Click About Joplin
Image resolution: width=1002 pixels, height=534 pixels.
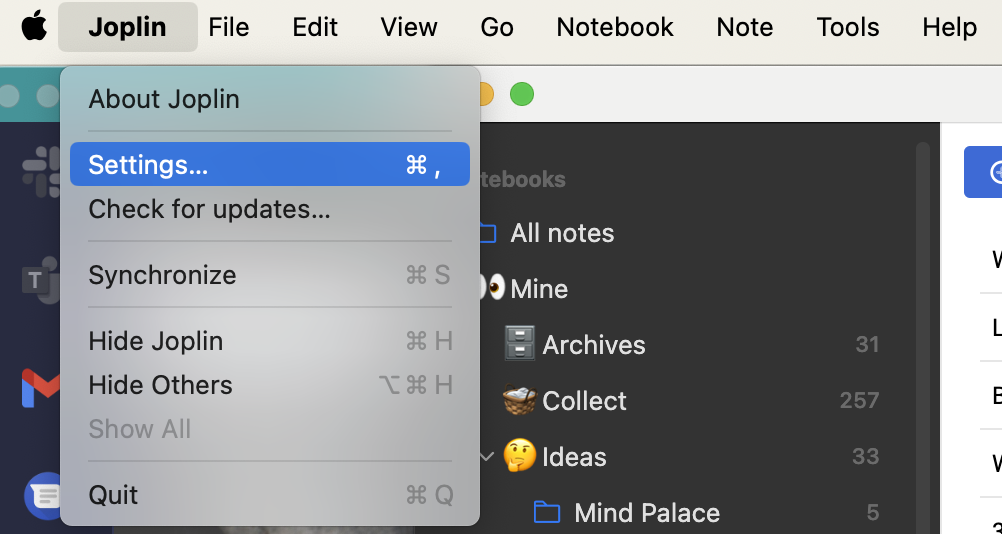tap(164, 99)
